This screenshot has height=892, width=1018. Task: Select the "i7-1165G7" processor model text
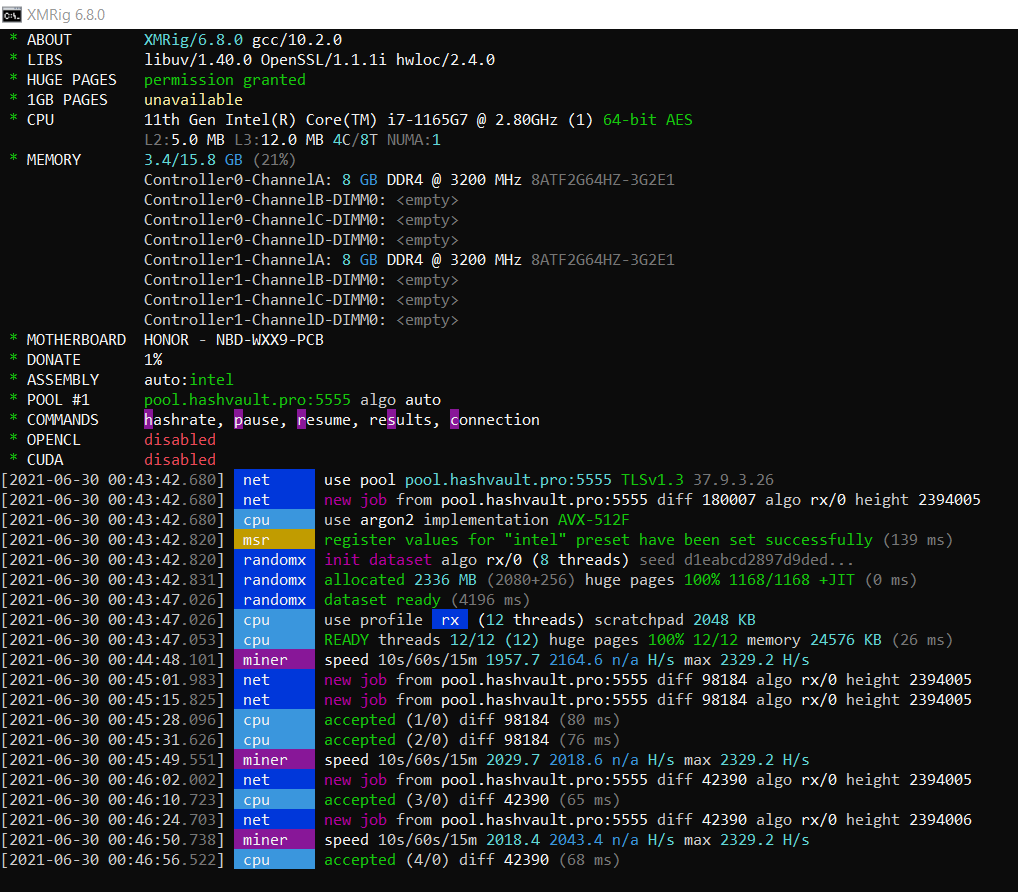click(427, 120)
